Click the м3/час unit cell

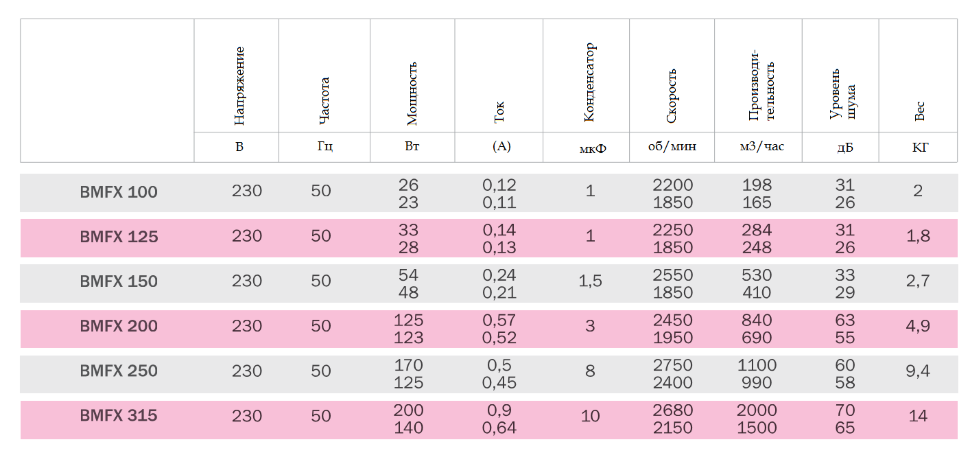point(762,147)
